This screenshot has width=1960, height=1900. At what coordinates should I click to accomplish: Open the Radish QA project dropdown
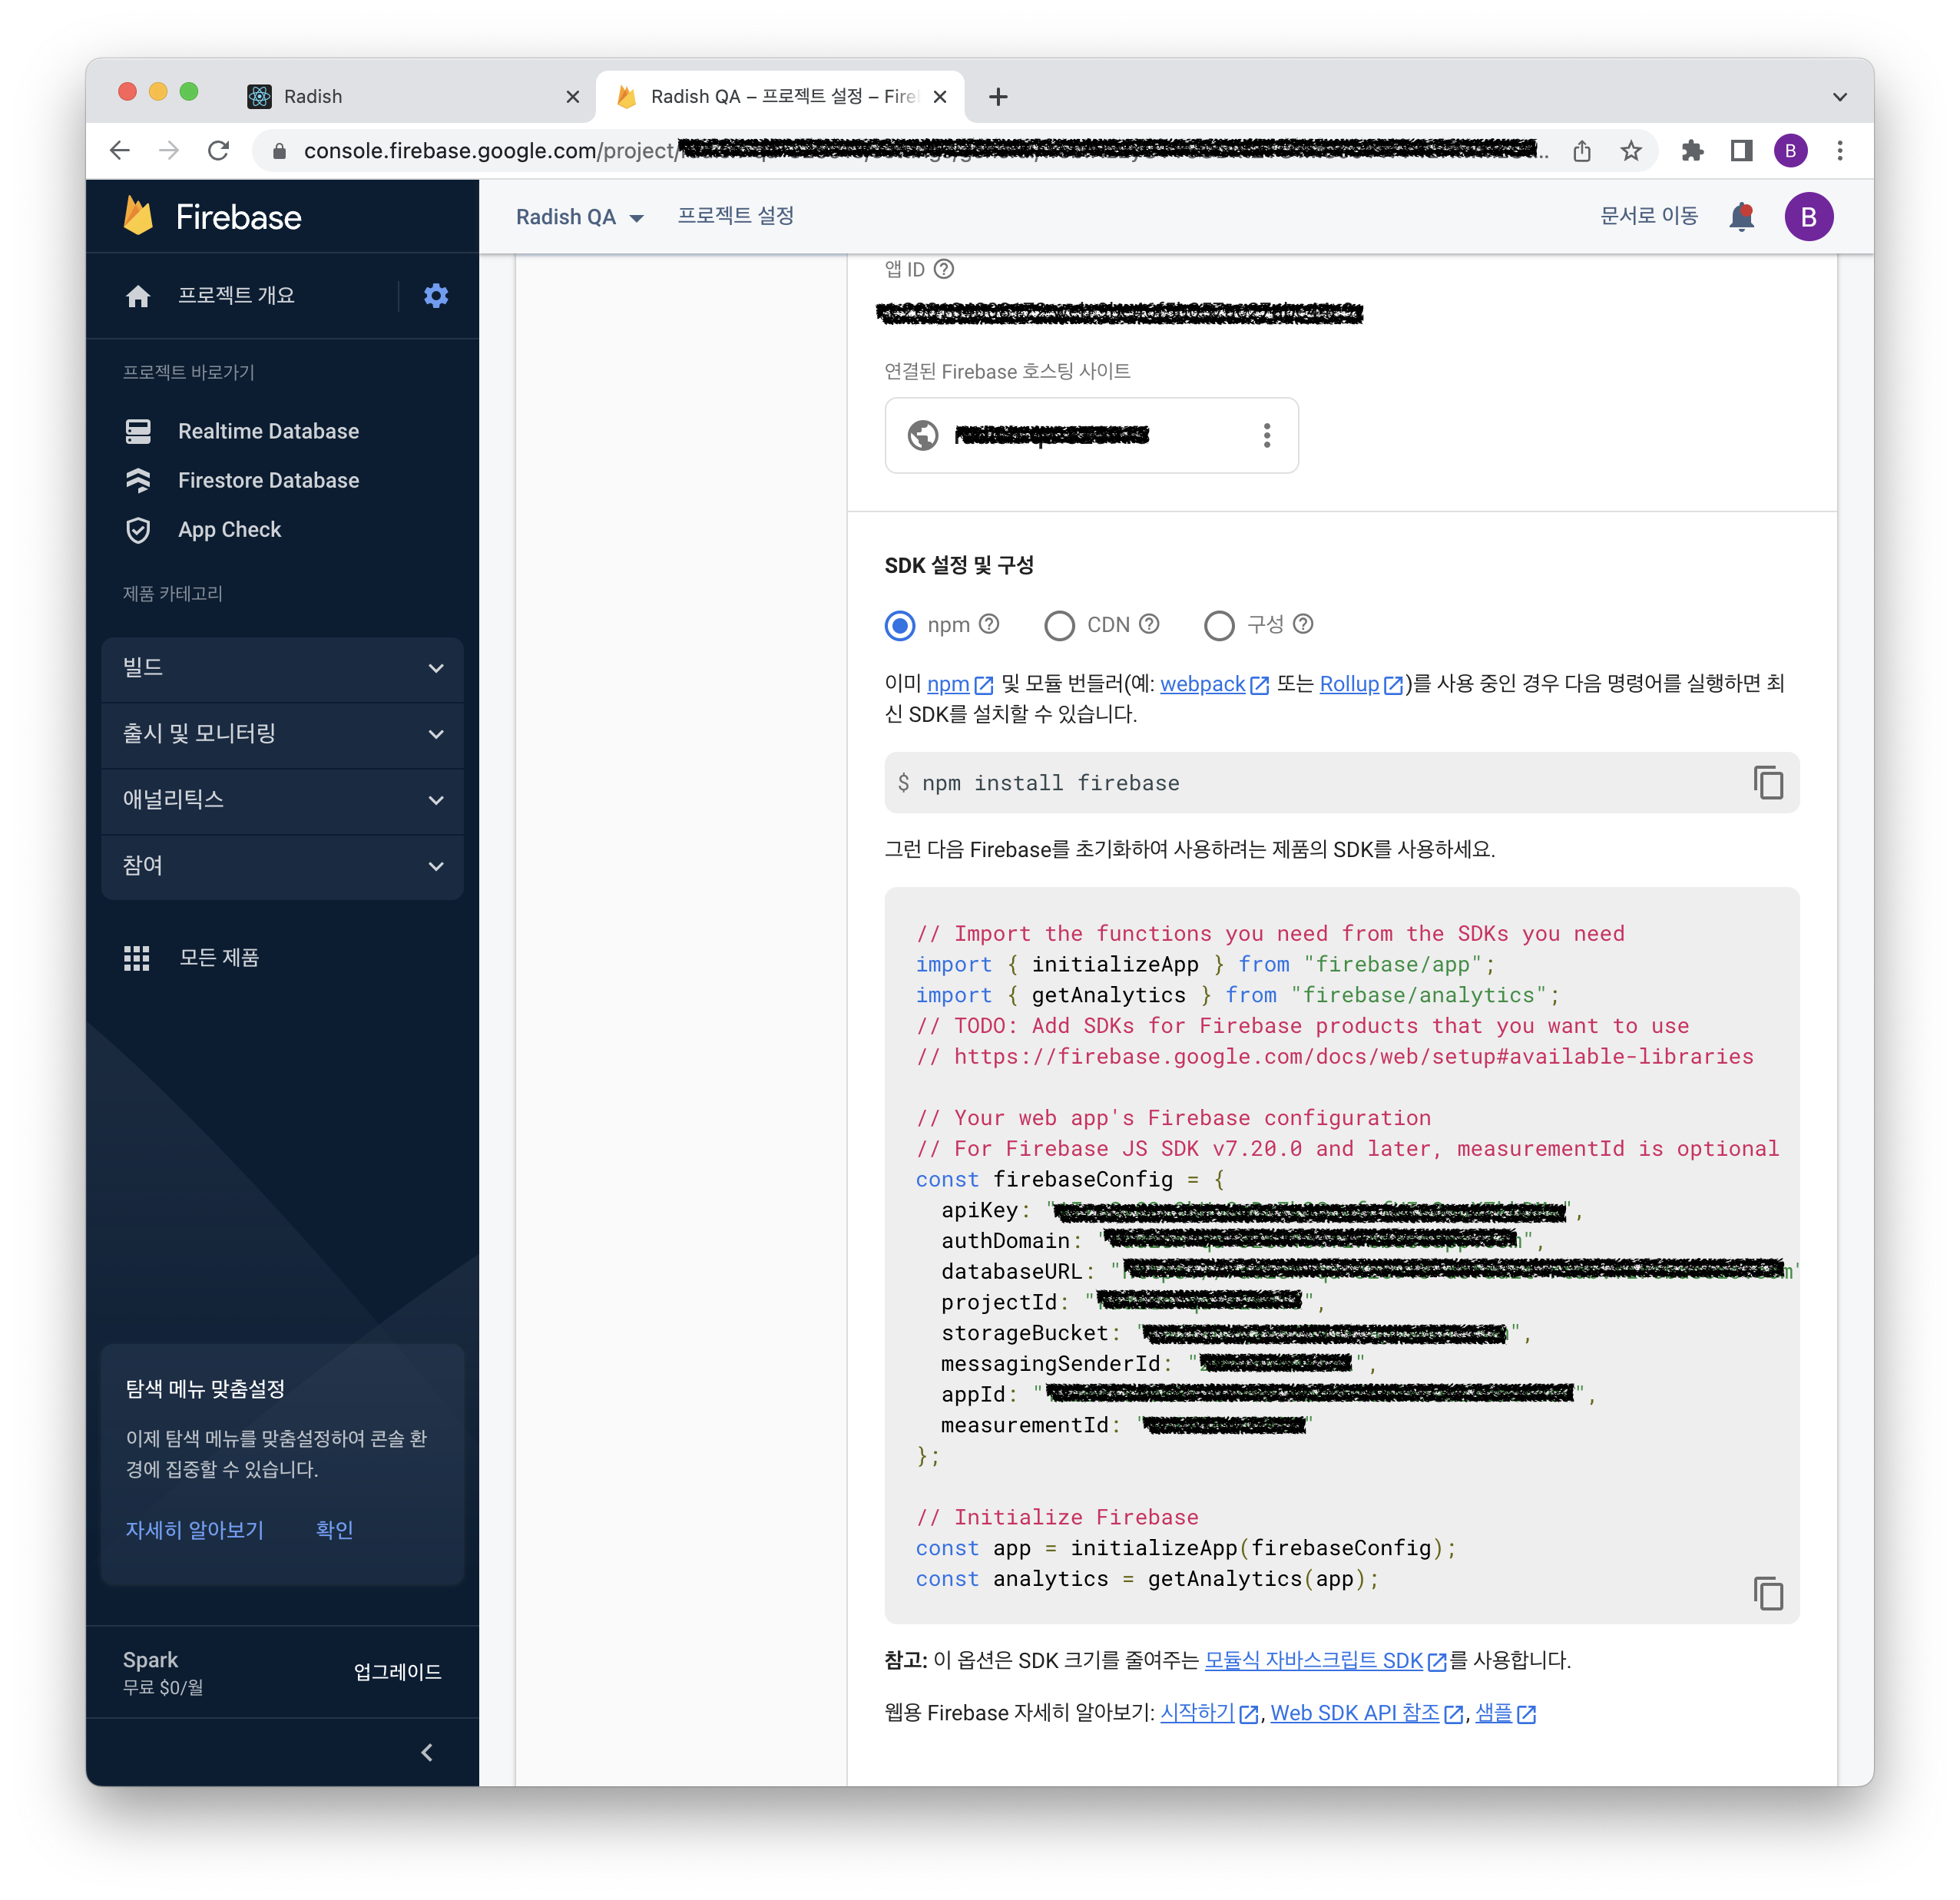tap(579, 217)
